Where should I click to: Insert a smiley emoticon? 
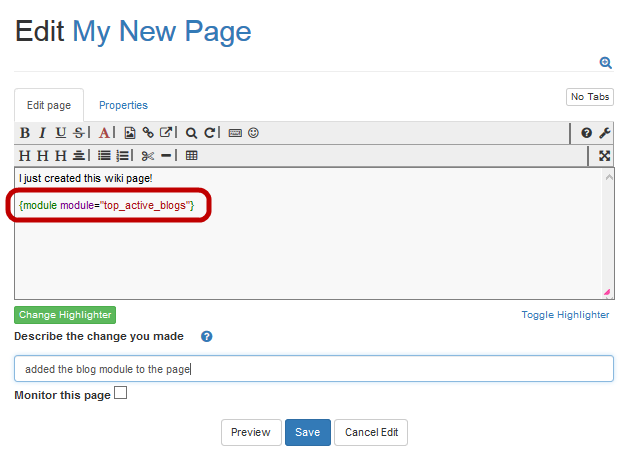point(253,132)
